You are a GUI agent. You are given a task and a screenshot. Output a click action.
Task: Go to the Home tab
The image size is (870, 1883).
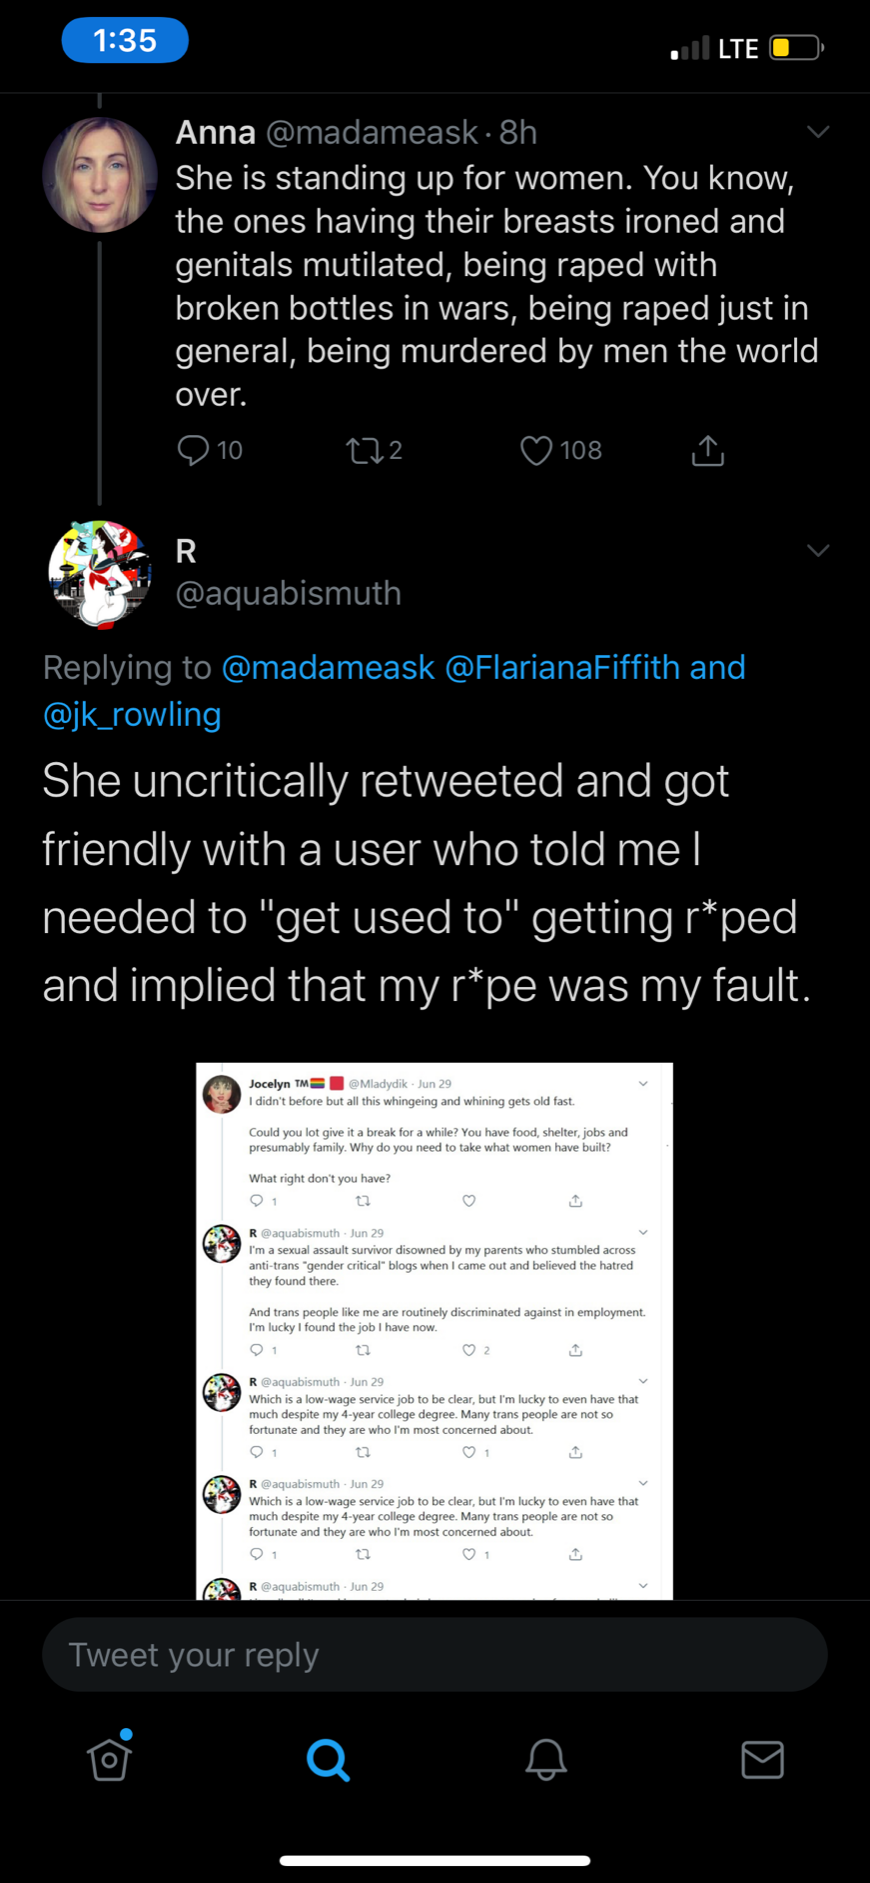coord(109,1759)
